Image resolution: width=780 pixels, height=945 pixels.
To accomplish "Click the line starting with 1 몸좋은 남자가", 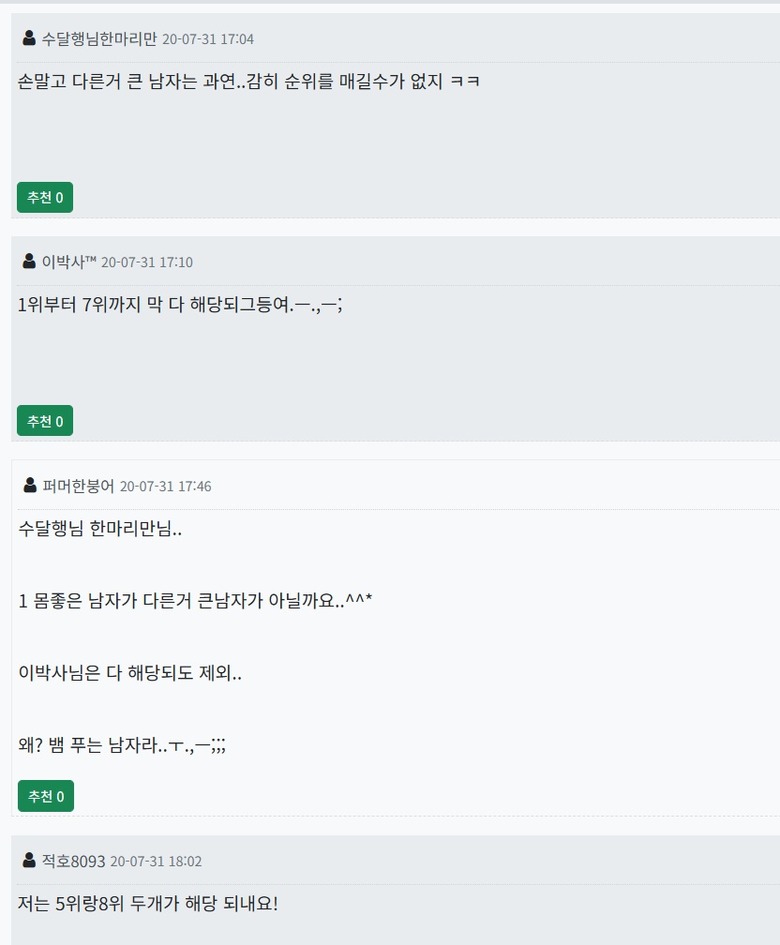I will pyautogui.click(x=195, y=601).
